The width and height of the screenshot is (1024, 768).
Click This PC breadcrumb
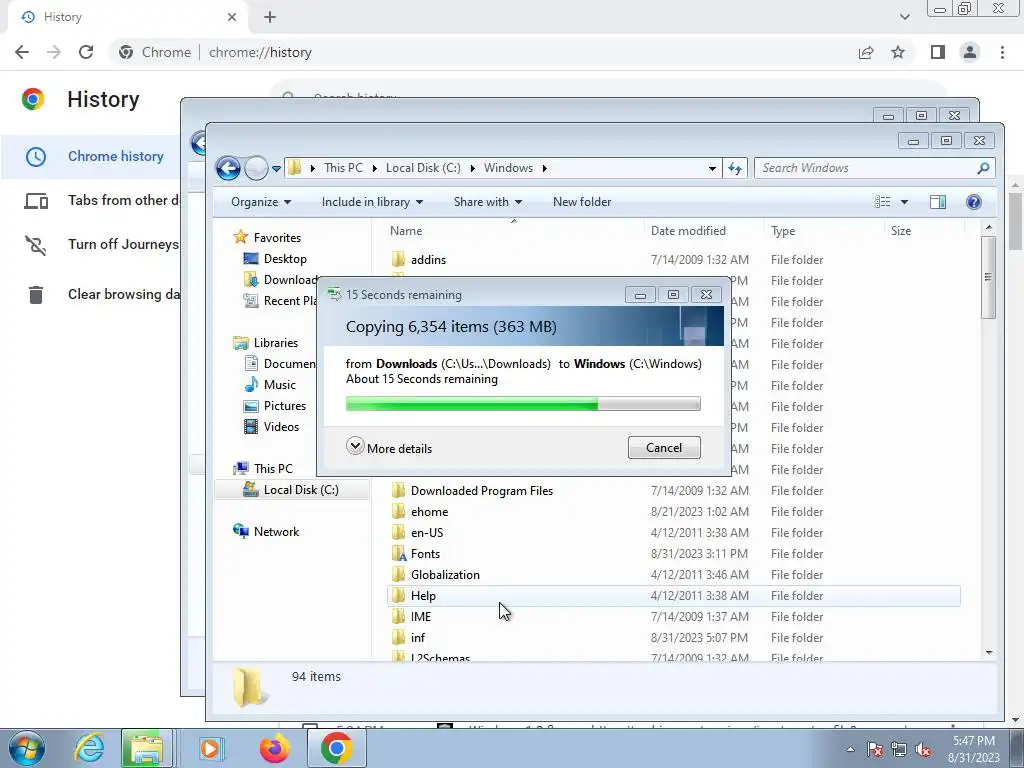[343, 168]
